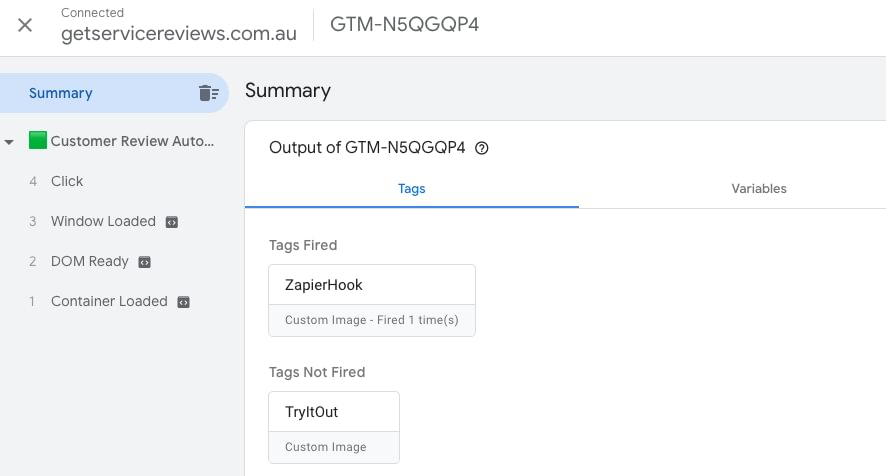Collapse the Customer Review Auto... page tree
The height and width of the screenshot is (476, 886).
tap(9, 142)
